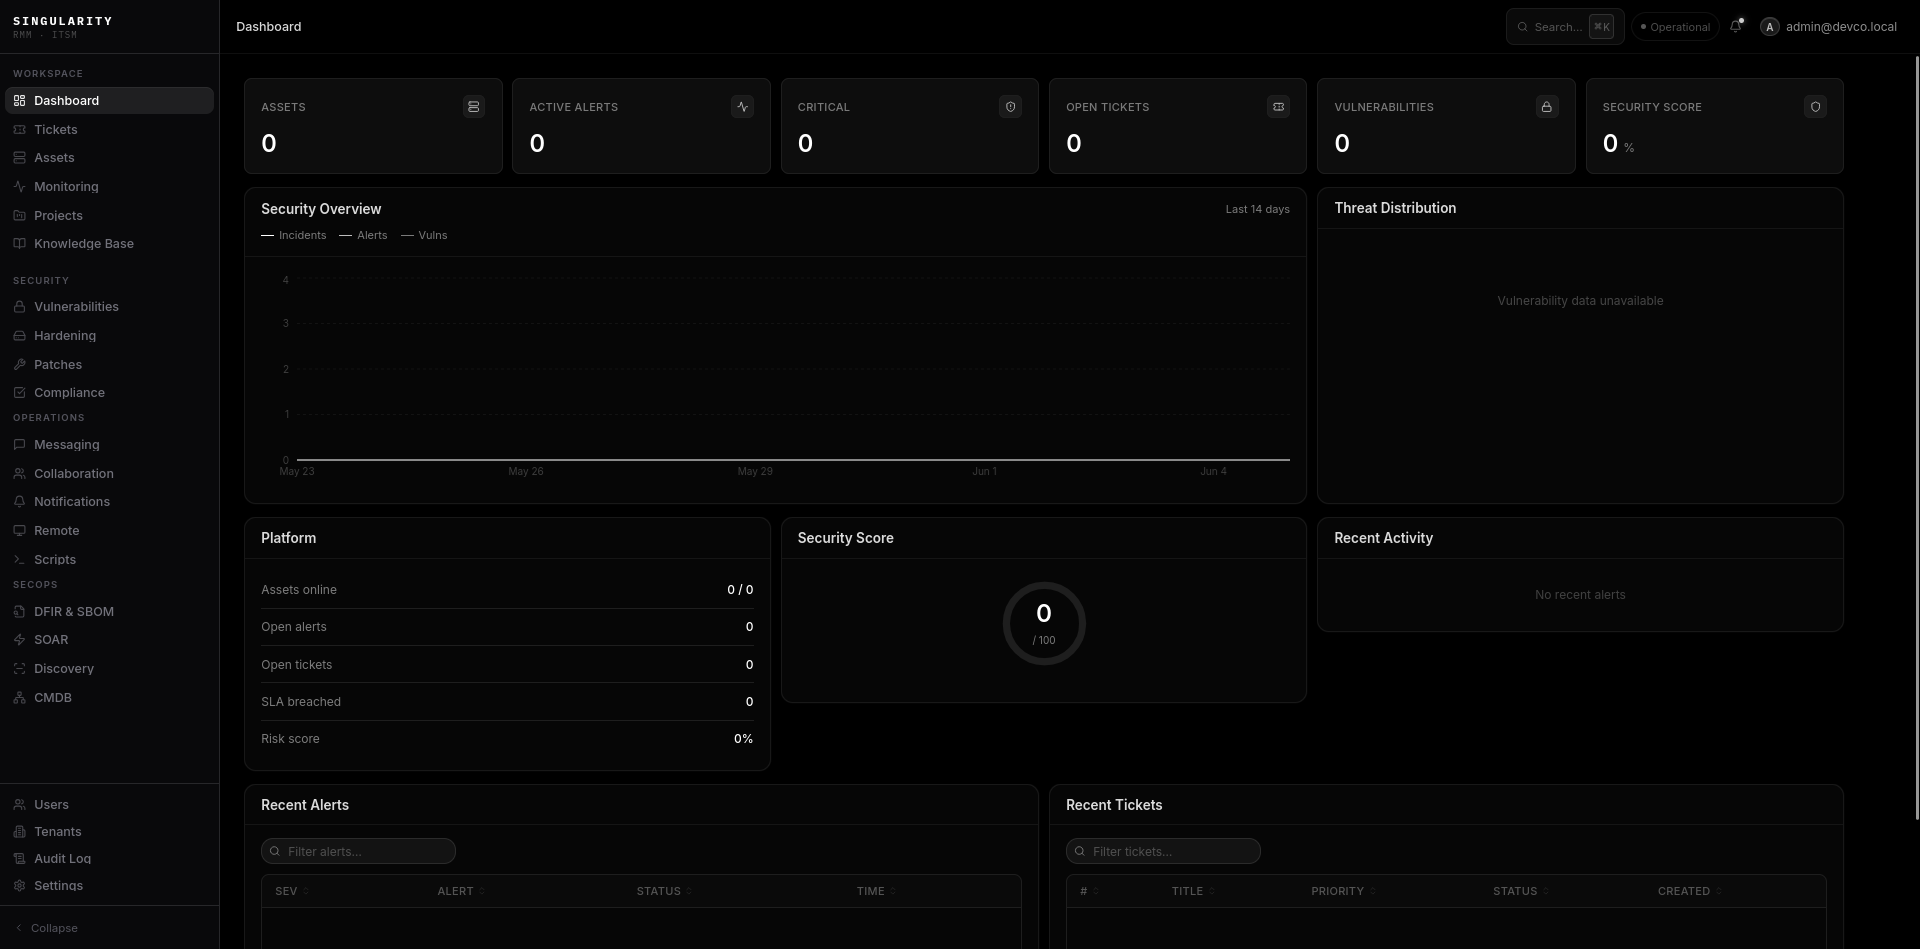Focus the Filter alerts input field

358,851
